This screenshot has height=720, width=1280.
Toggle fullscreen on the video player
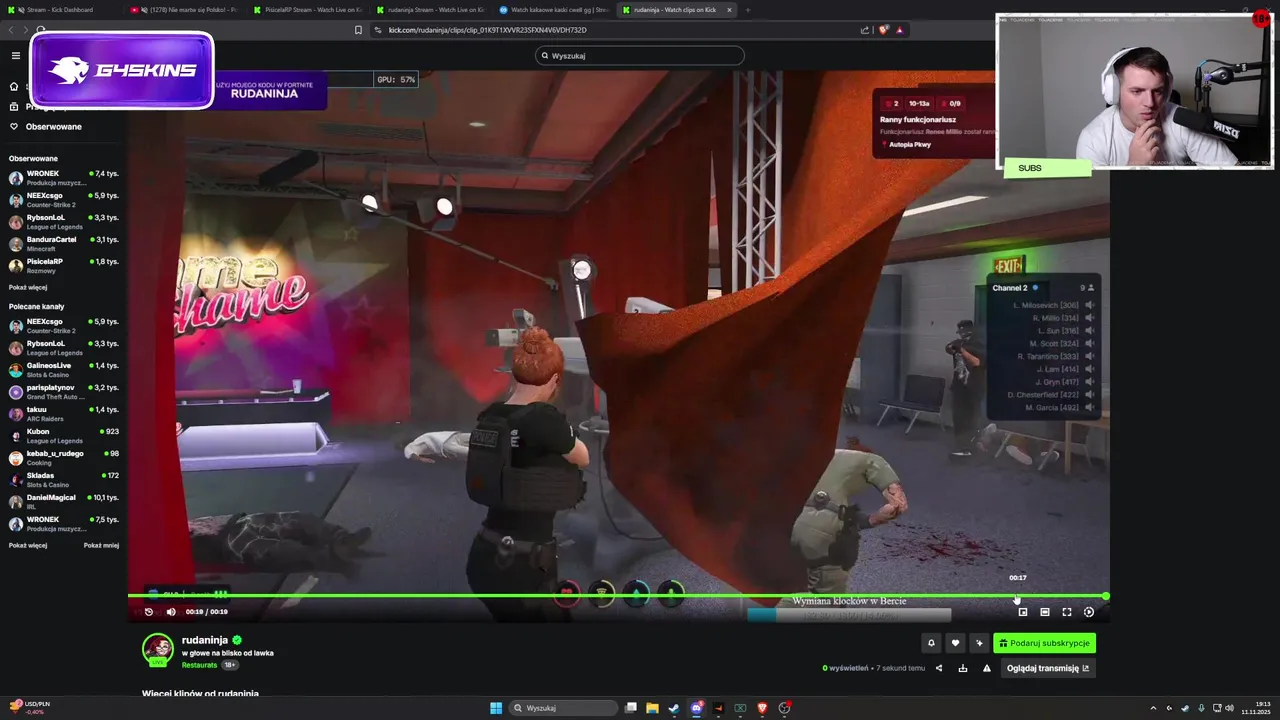(x=1067, y=612)
